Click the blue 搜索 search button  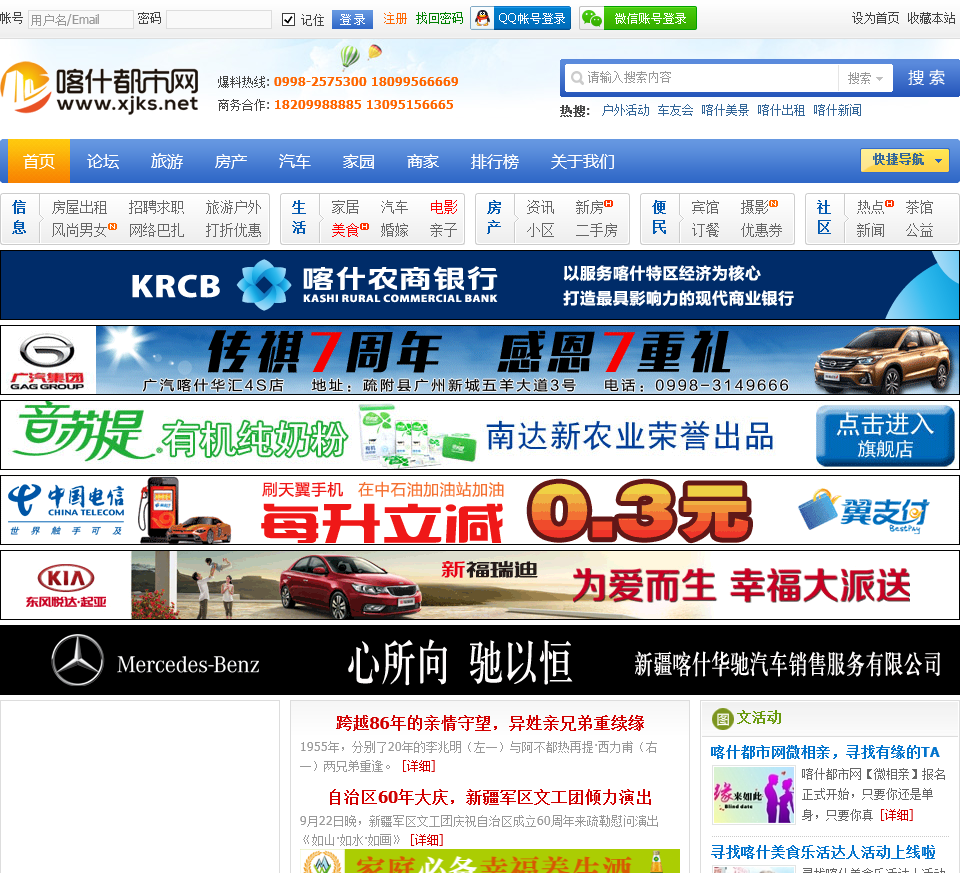tap(926, 78)
